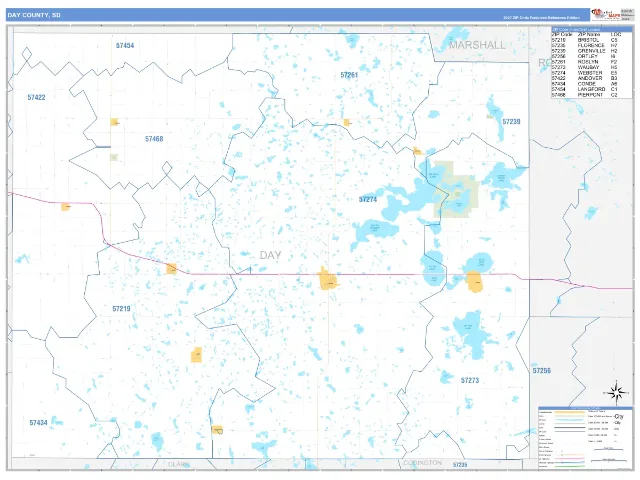The width and height of the screenshot is (640, 480).
Task: Select the 57274 ZIP label on the map
Action: [x=368, y=199]
